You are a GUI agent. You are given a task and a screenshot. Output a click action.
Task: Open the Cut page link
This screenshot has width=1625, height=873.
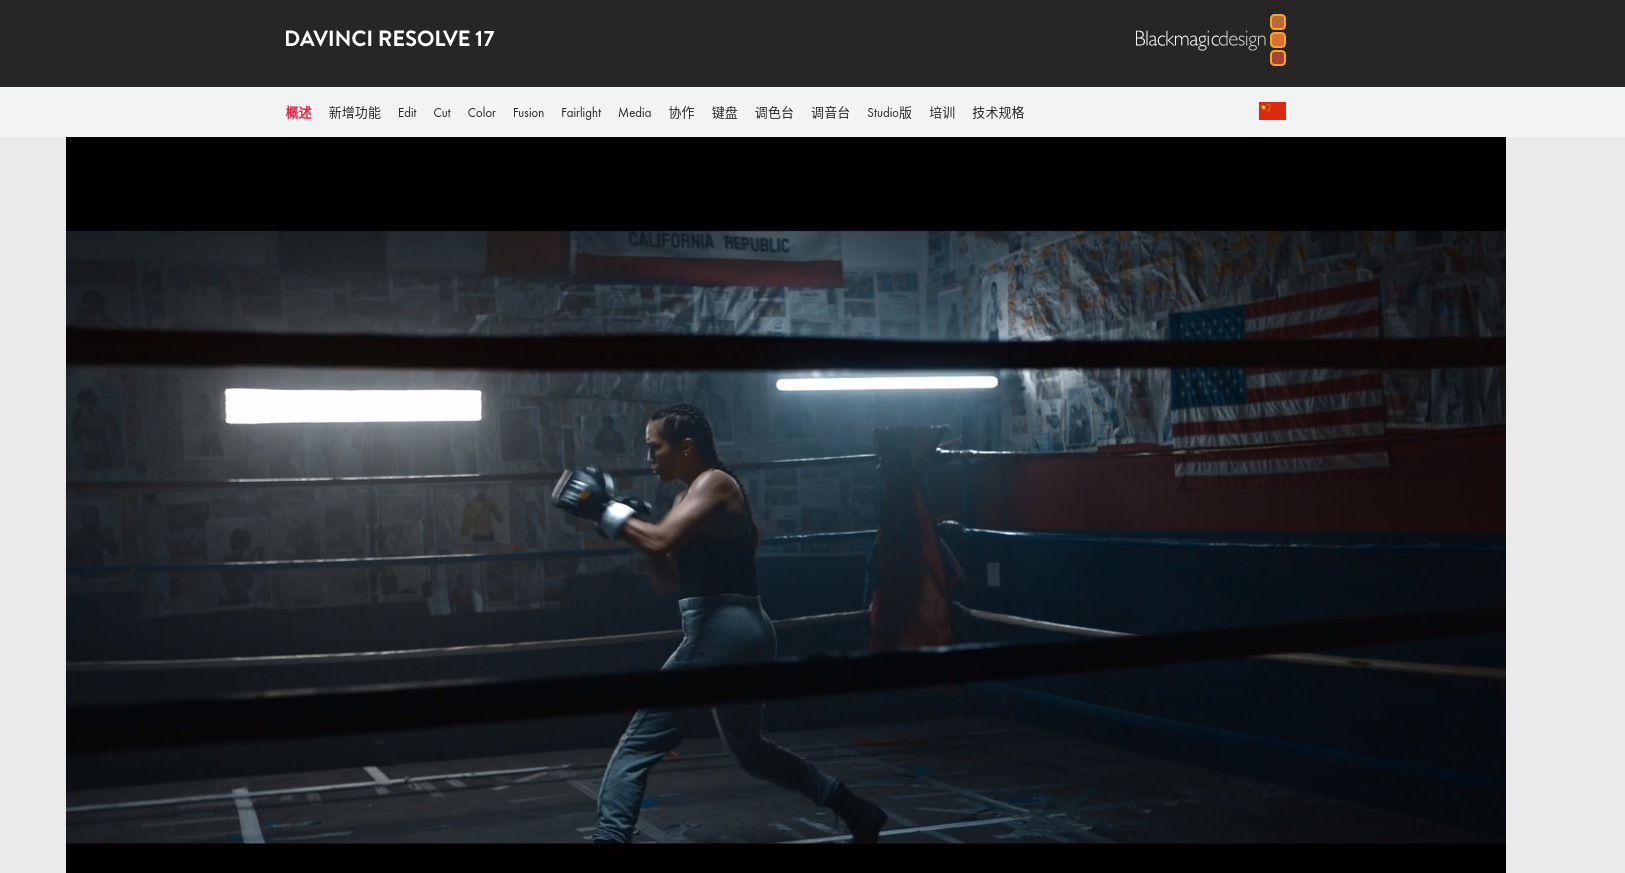[442, 113]
